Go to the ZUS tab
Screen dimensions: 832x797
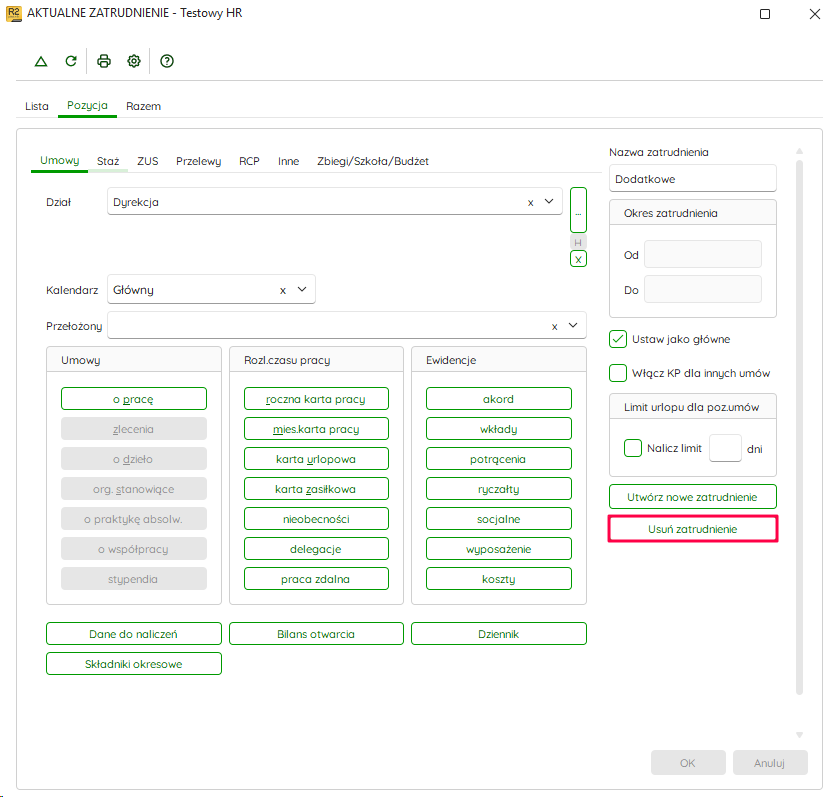point(148,161)
